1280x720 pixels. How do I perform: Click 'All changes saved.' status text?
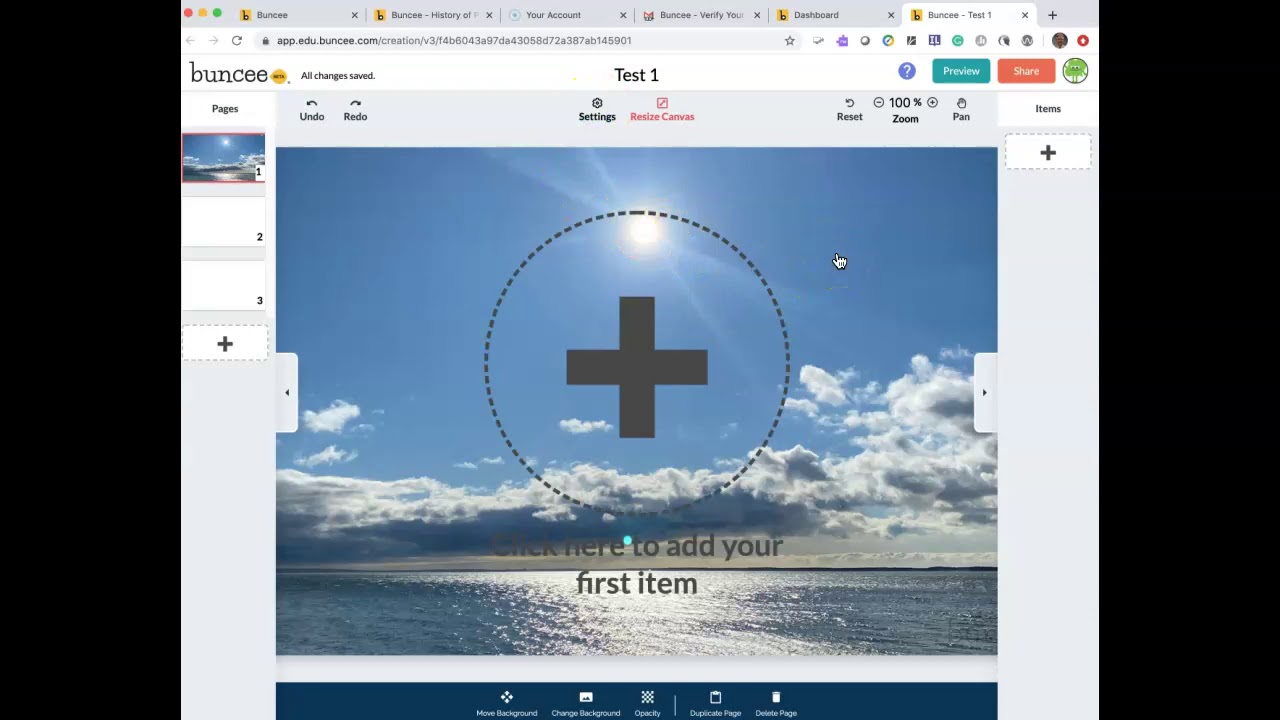[x=338, y=76]
